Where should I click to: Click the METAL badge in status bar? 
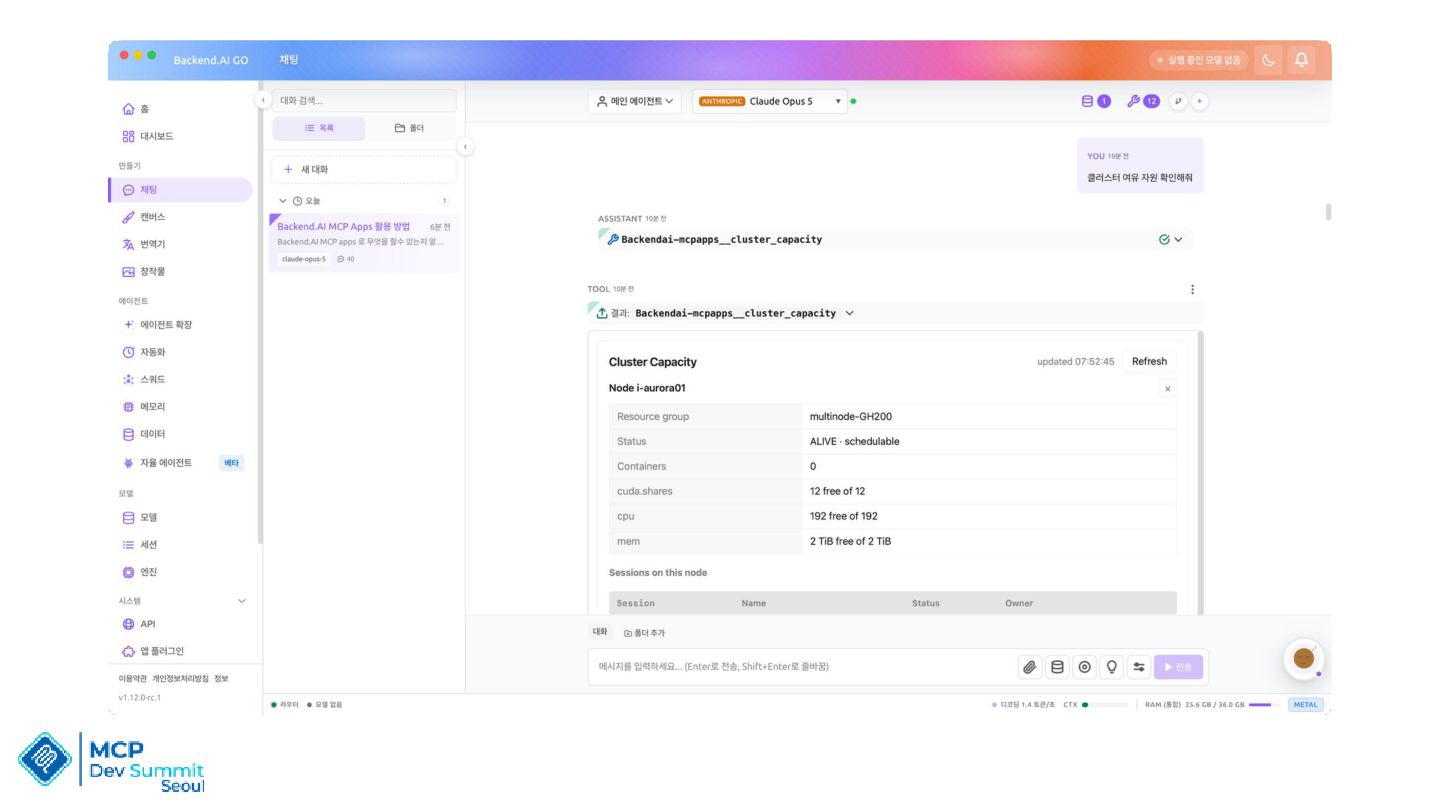point(1306,705)
